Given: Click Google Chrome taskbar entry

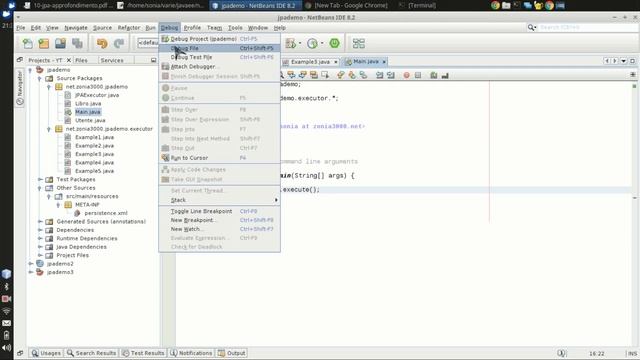Looking at the screenshot, I should click(347, 5).
